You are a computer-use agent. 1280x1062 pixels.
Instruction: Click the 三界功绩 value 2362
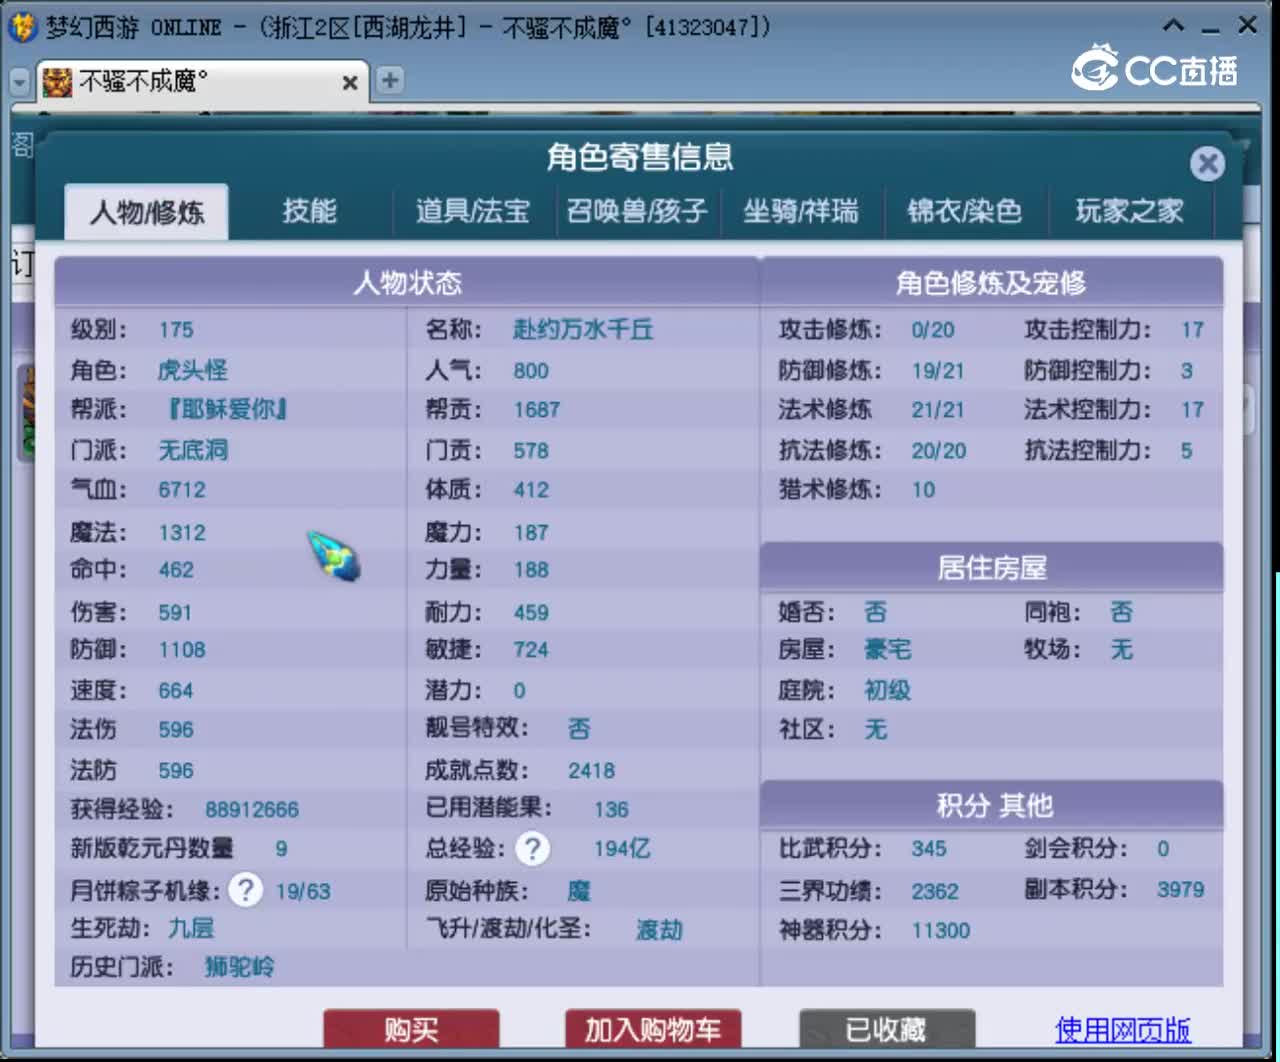(935, 891)
